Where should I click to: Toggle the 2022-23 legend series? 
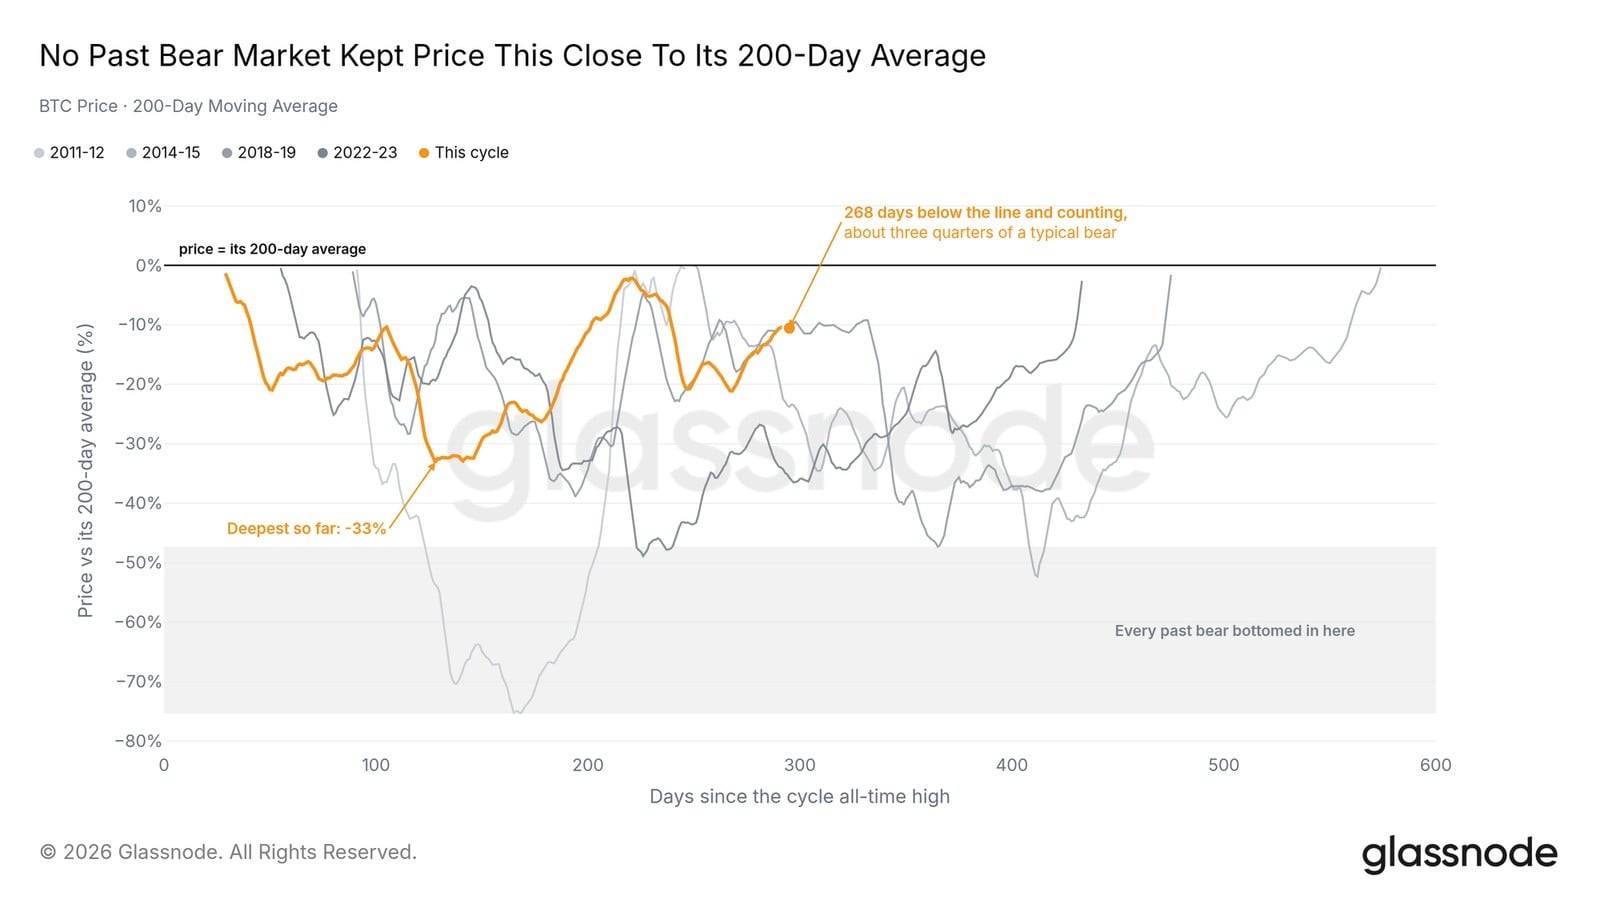tap(357, 153)
